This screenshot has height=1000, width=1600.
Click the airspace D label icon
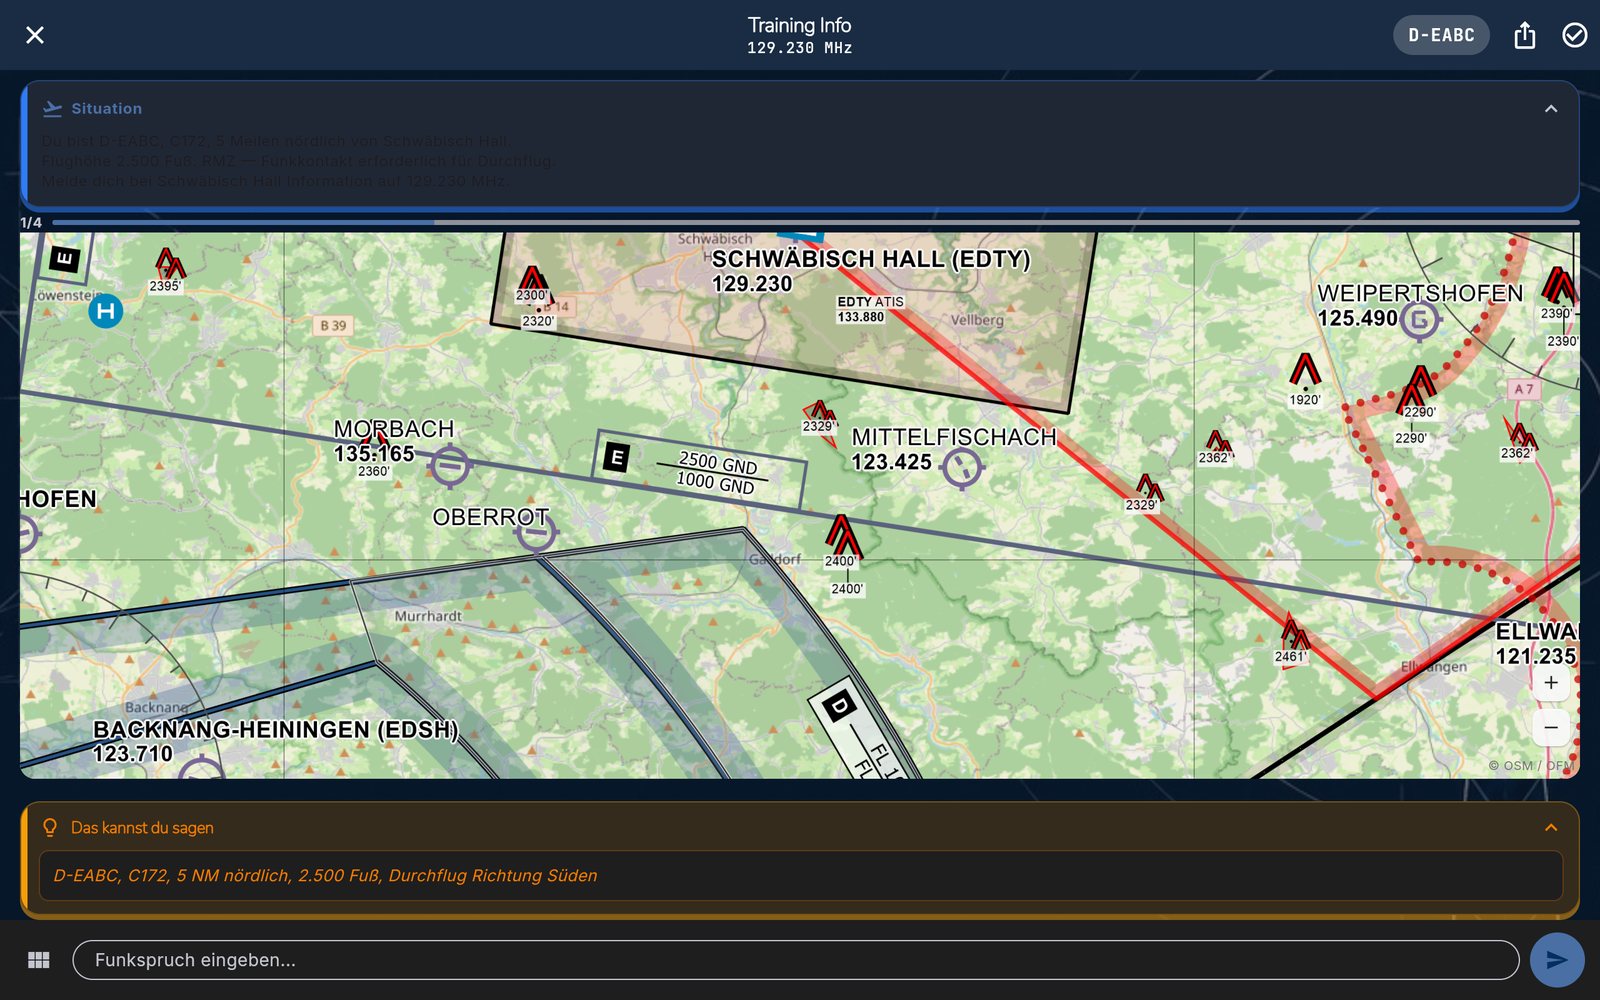click(839, 708)
